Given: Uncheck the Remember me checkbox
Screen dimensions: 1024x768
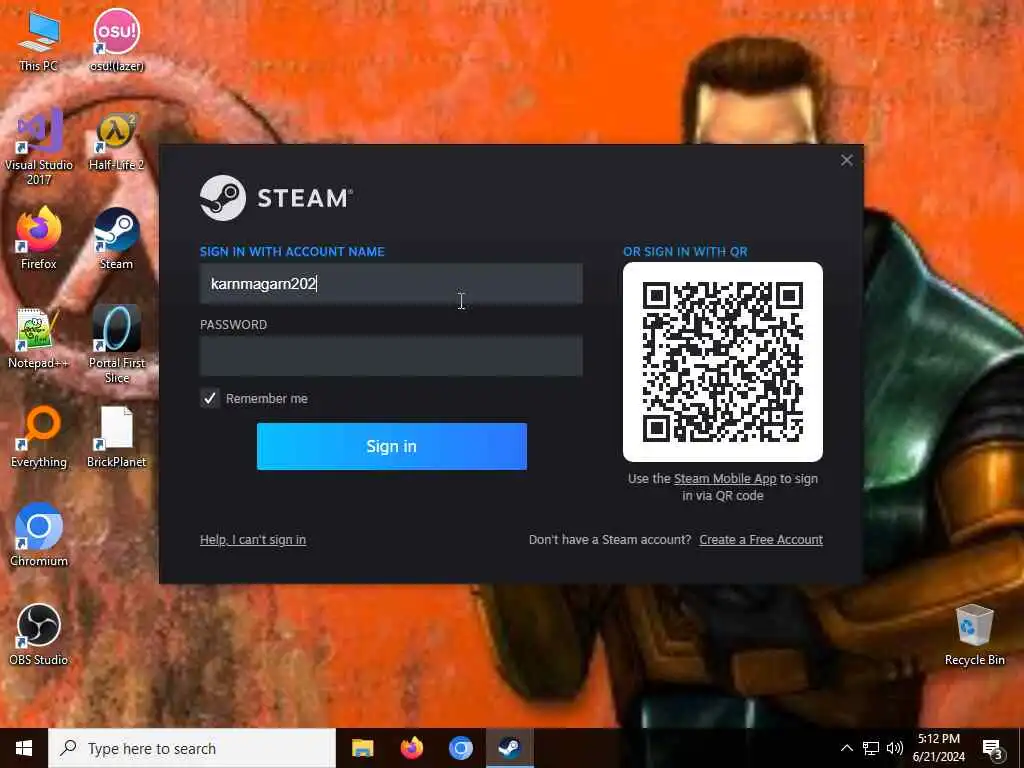Looking at the screenshot, I should pyautogui.click(x=210, y=398).
